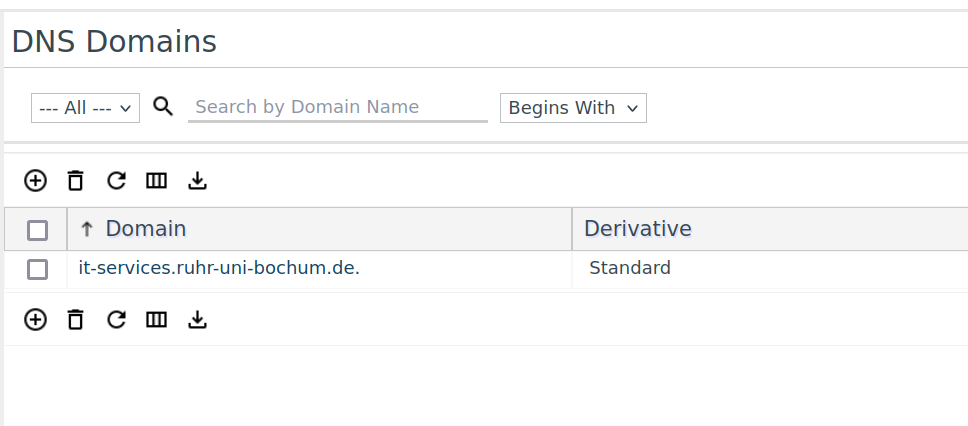Open the '--- All ---' filter dropdown
Viewport: 968px width, 426px height.
tap(85, 108)
